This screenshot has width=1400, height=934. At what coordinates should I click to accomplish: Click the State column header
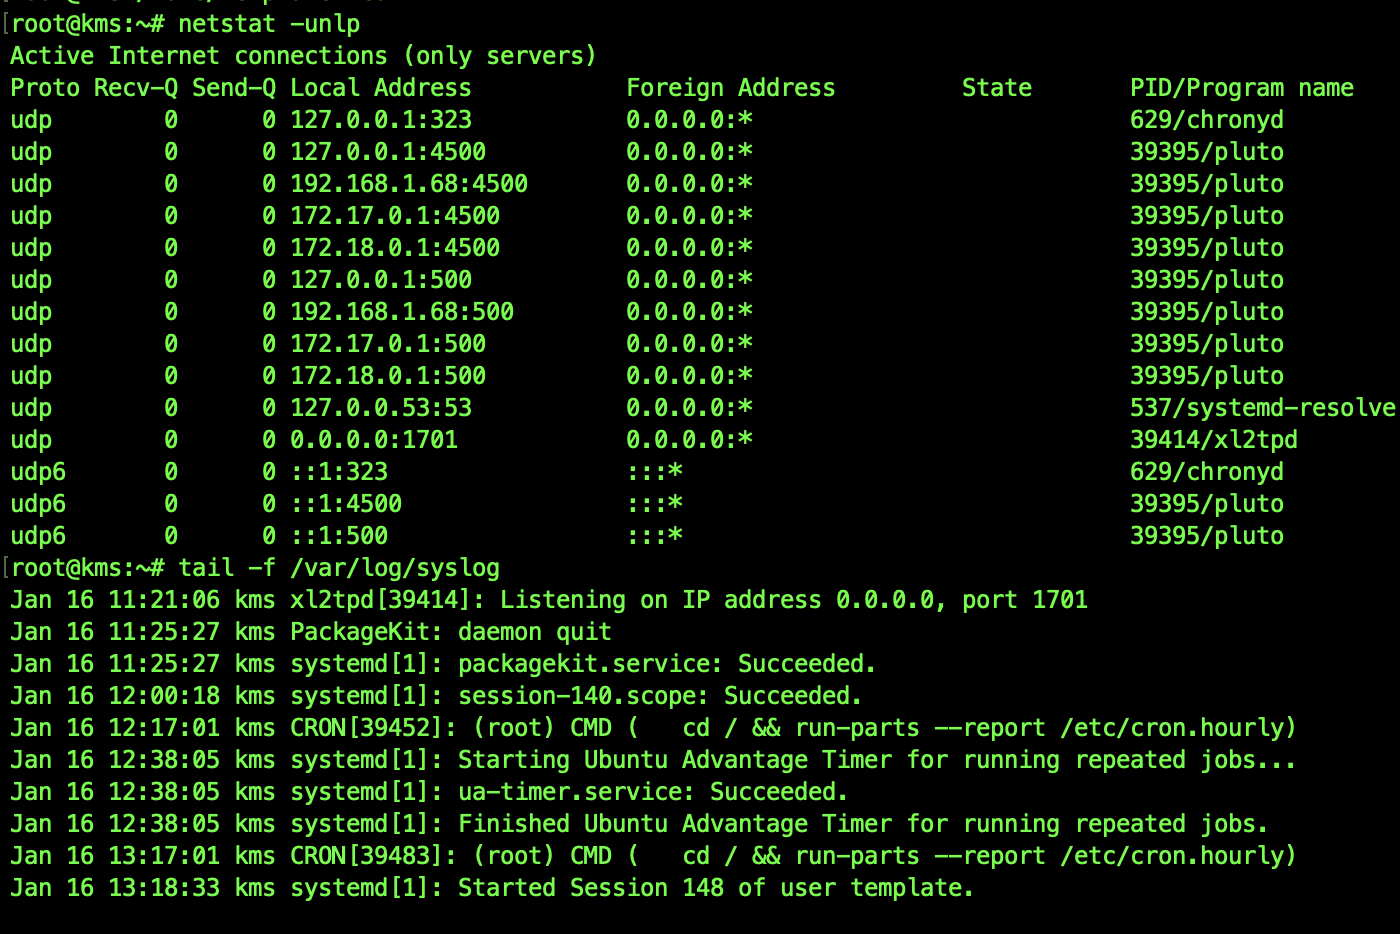tap(996, 87)
